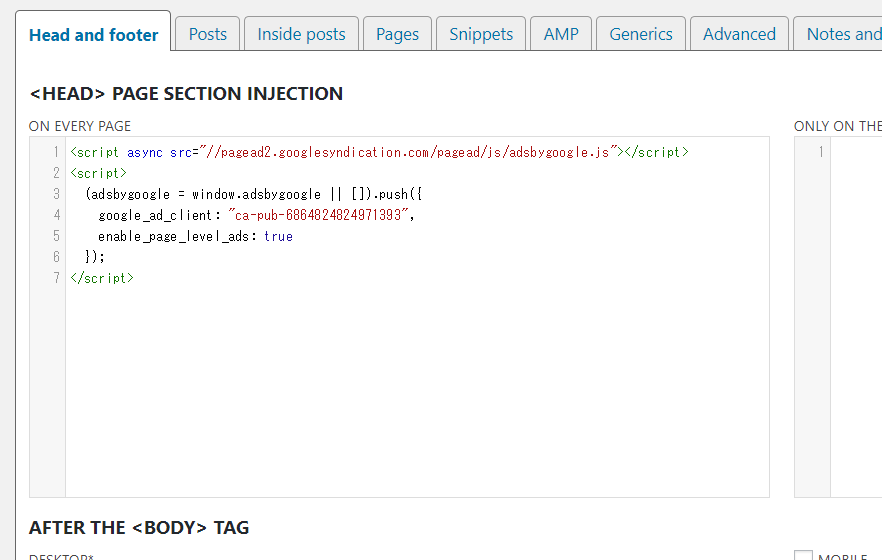Viewport: 882px width, 560px height.
Task: Open the Inside posts tab
Action: [x=301, y=34]
